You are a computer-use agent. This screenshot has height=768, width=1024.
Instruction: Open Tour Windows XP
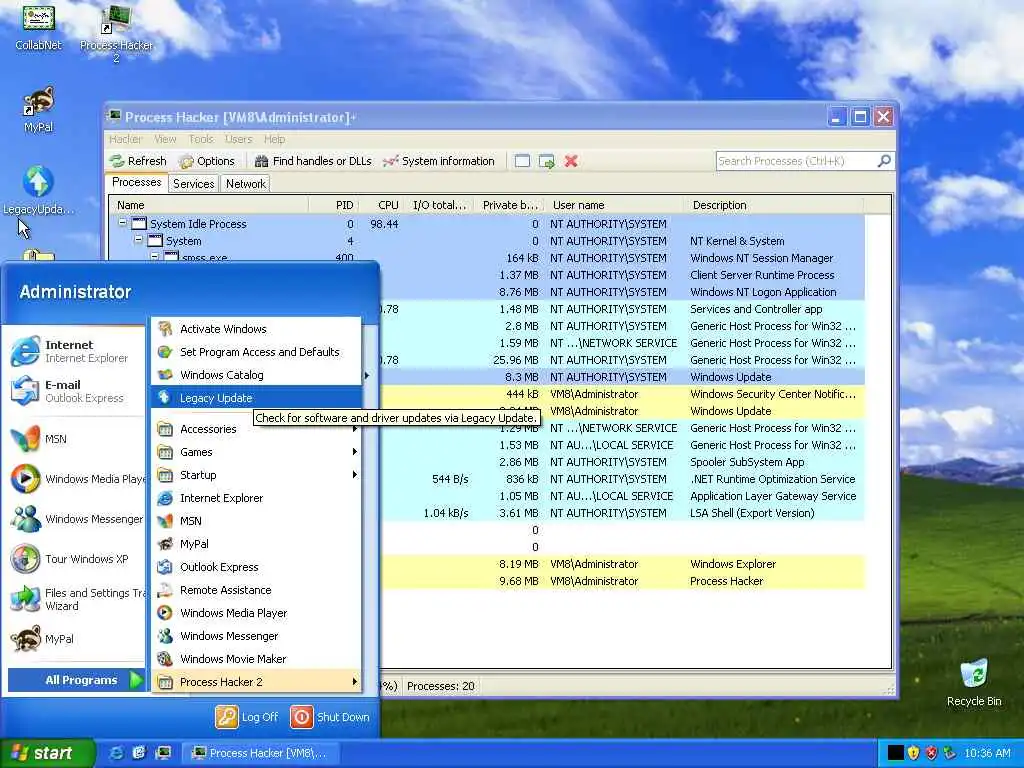click(x=75, y=559)
